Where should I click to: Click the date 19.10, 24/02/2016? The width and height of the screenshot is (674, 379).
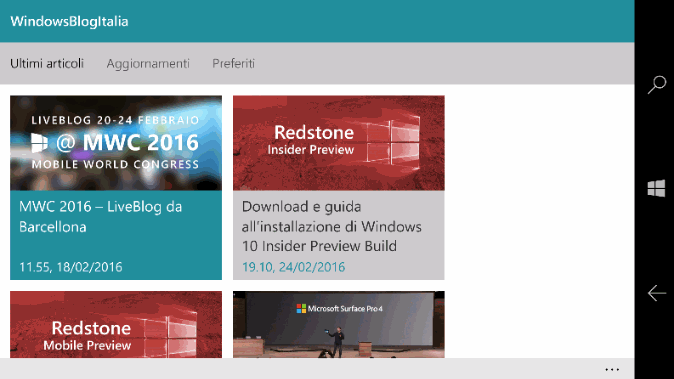tap(294, 267)
